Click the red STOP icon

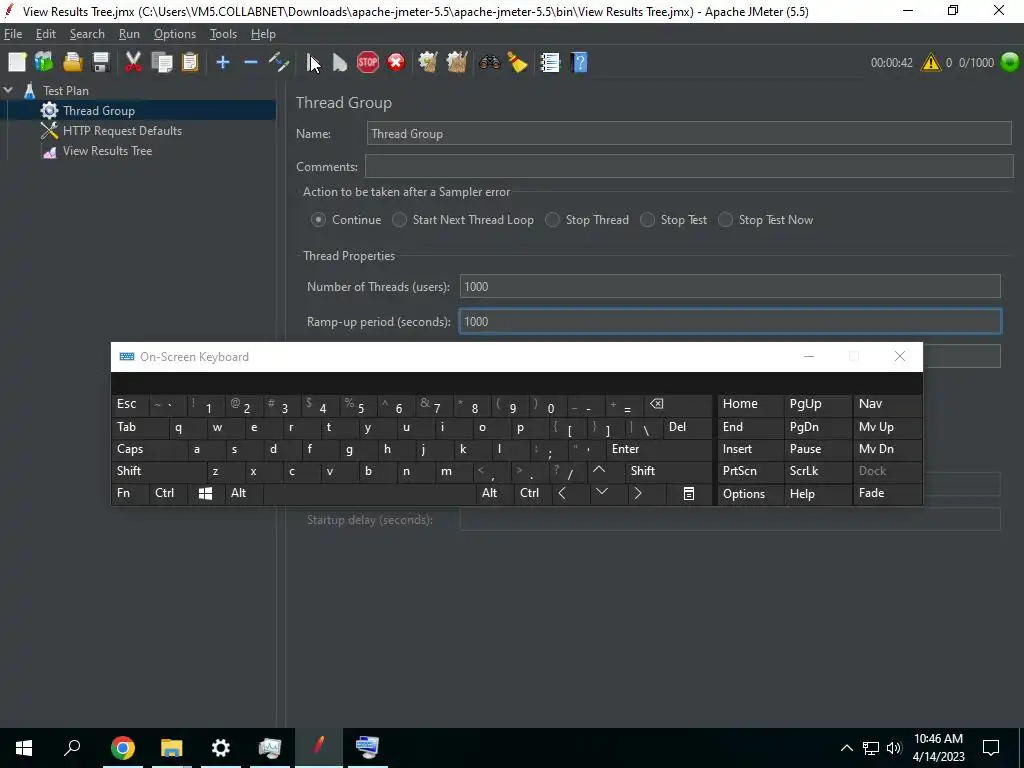coord(368,63)
